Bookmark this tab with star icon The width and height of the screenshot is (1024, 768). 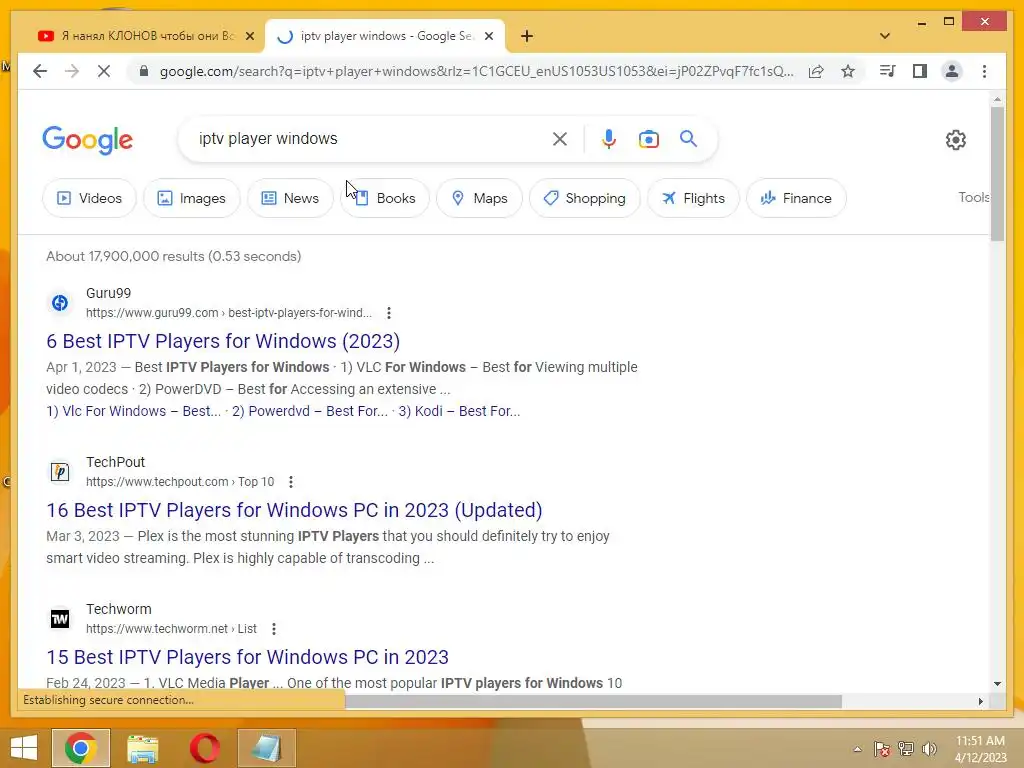[x=848, y=71]
